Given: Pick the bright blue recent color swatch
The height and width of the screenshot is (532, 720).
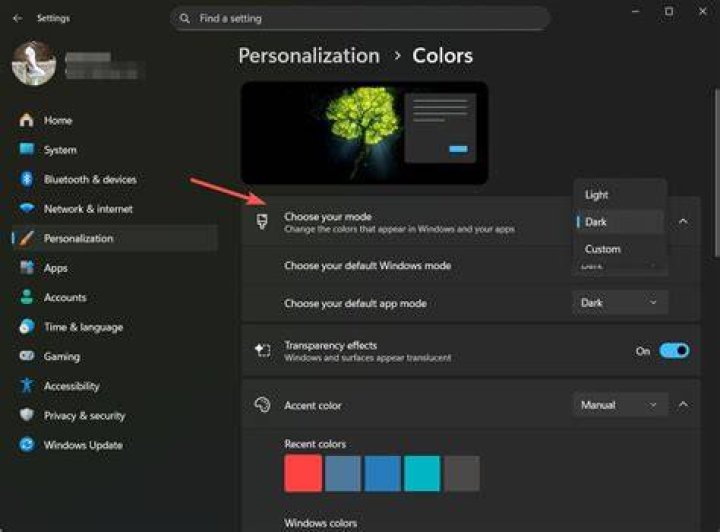Looking at the screenshot, I should tap(382, 473).
